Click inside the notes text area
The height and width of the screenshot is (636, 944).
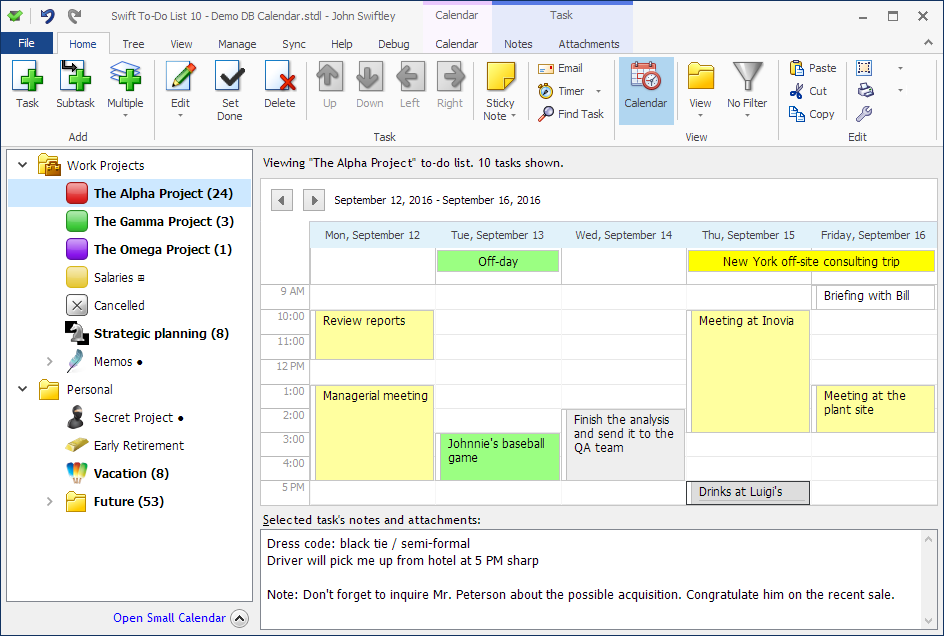591,579
